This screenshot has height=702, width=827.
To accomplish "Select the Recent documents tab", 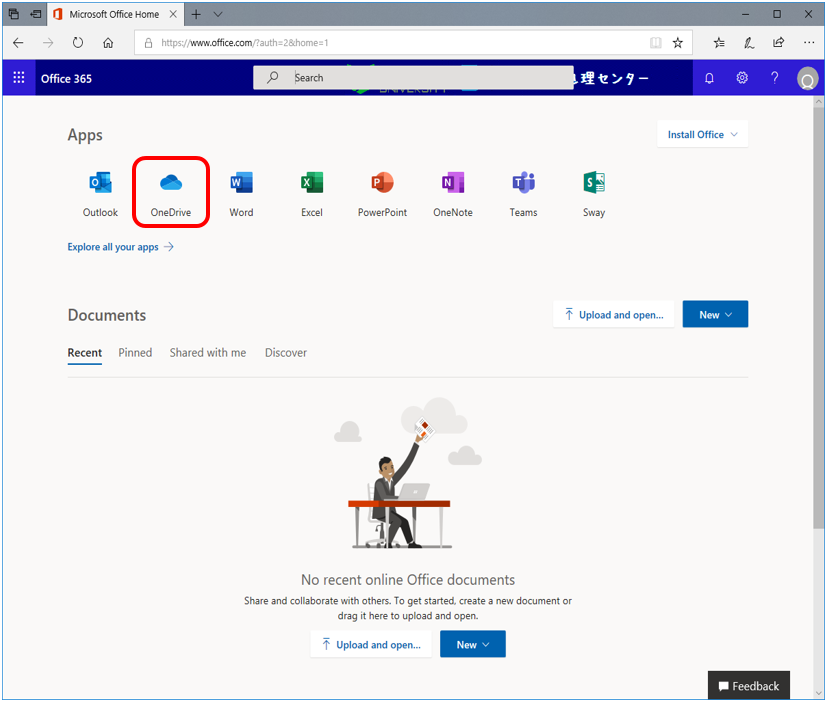I will [x=84, y=353].
